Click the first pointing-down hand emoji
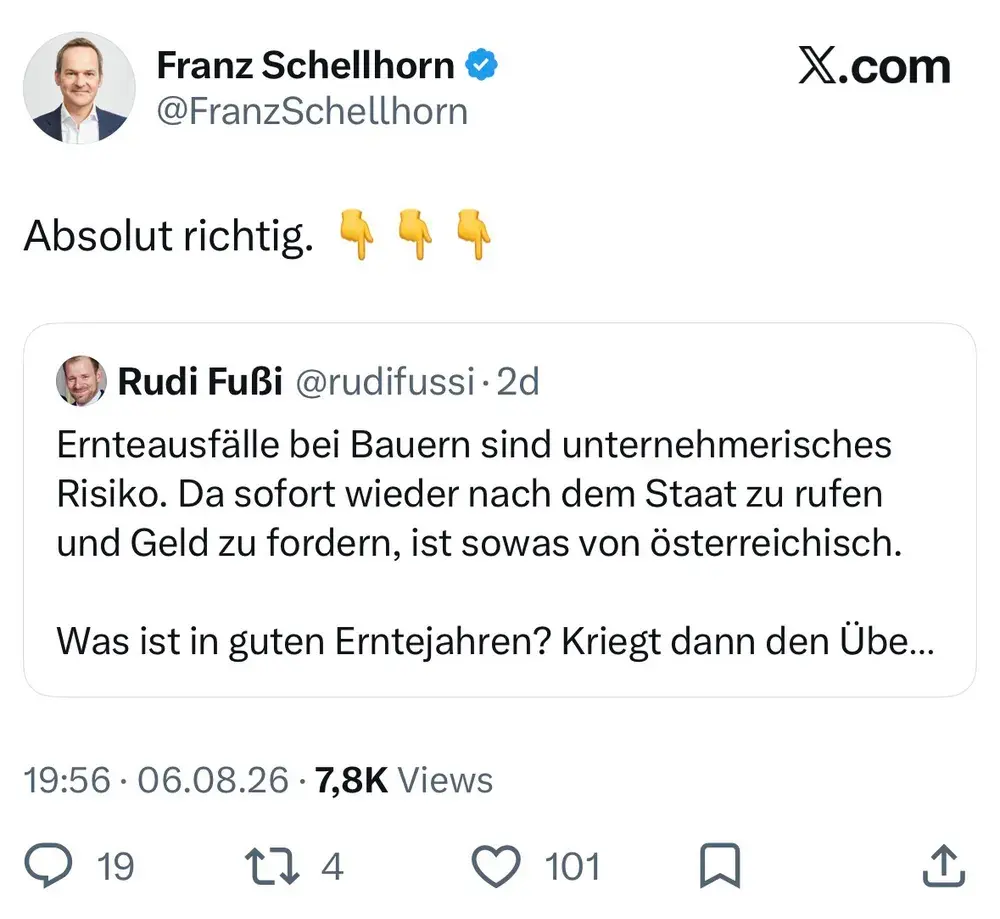Viewport: 1000px width, 919px height. 357,234
